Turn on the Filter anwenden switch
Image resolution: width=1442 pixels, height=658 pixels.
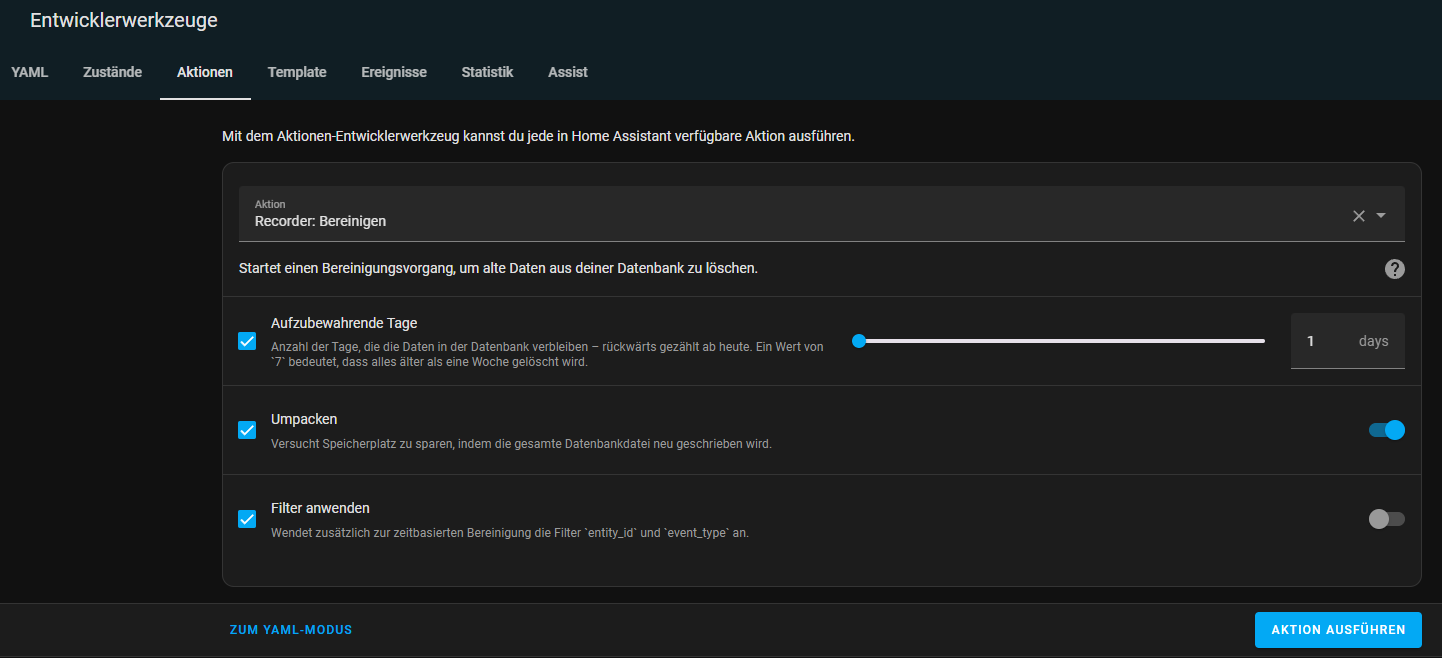(x=1387, y=519)
